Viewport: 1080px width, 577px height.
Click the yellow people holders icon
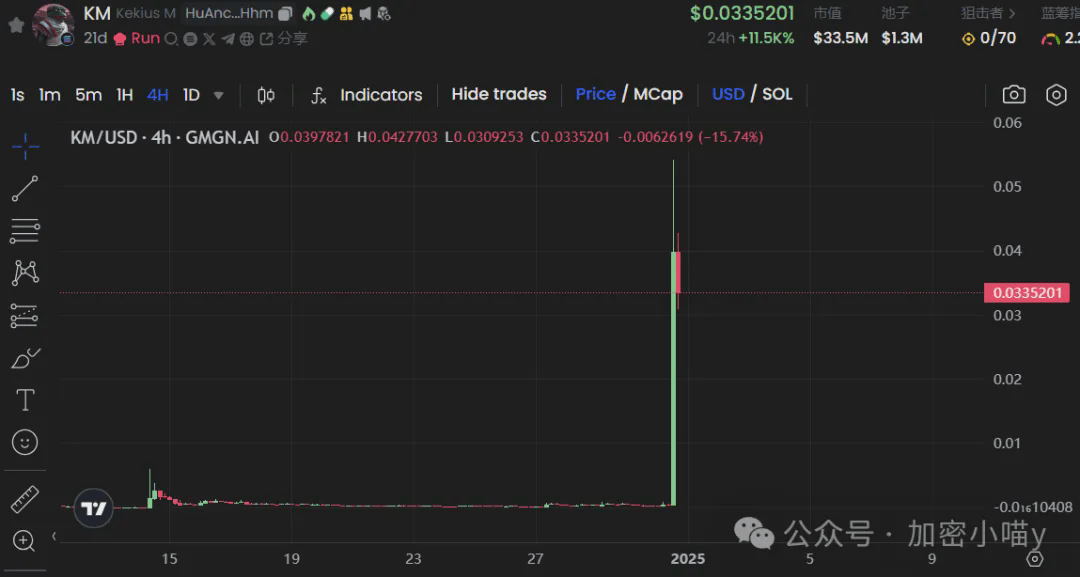click(346, 13)
